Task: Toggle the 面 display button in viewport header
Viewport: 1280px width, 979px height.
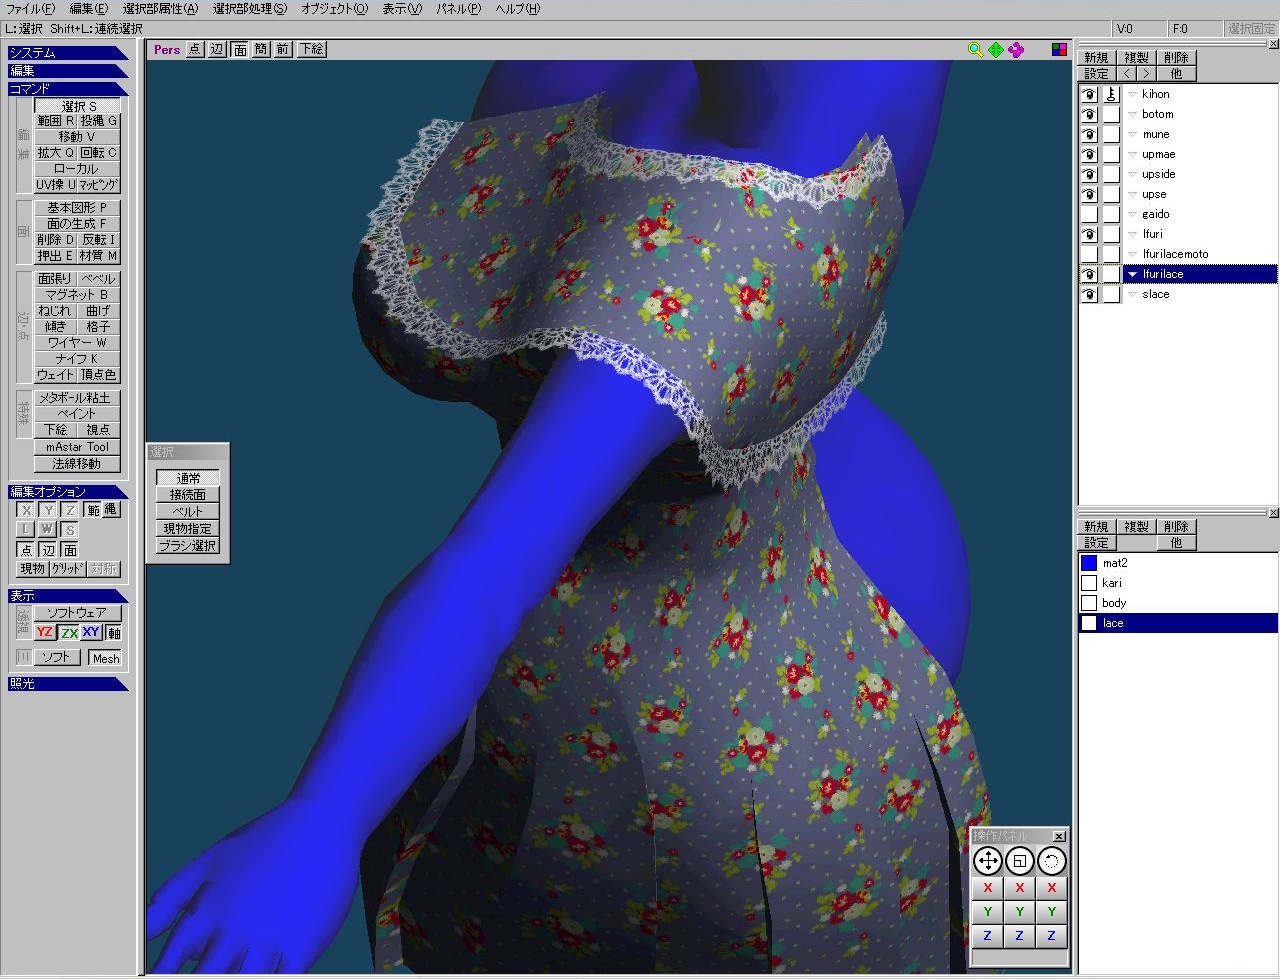Action: click(240, 49)
